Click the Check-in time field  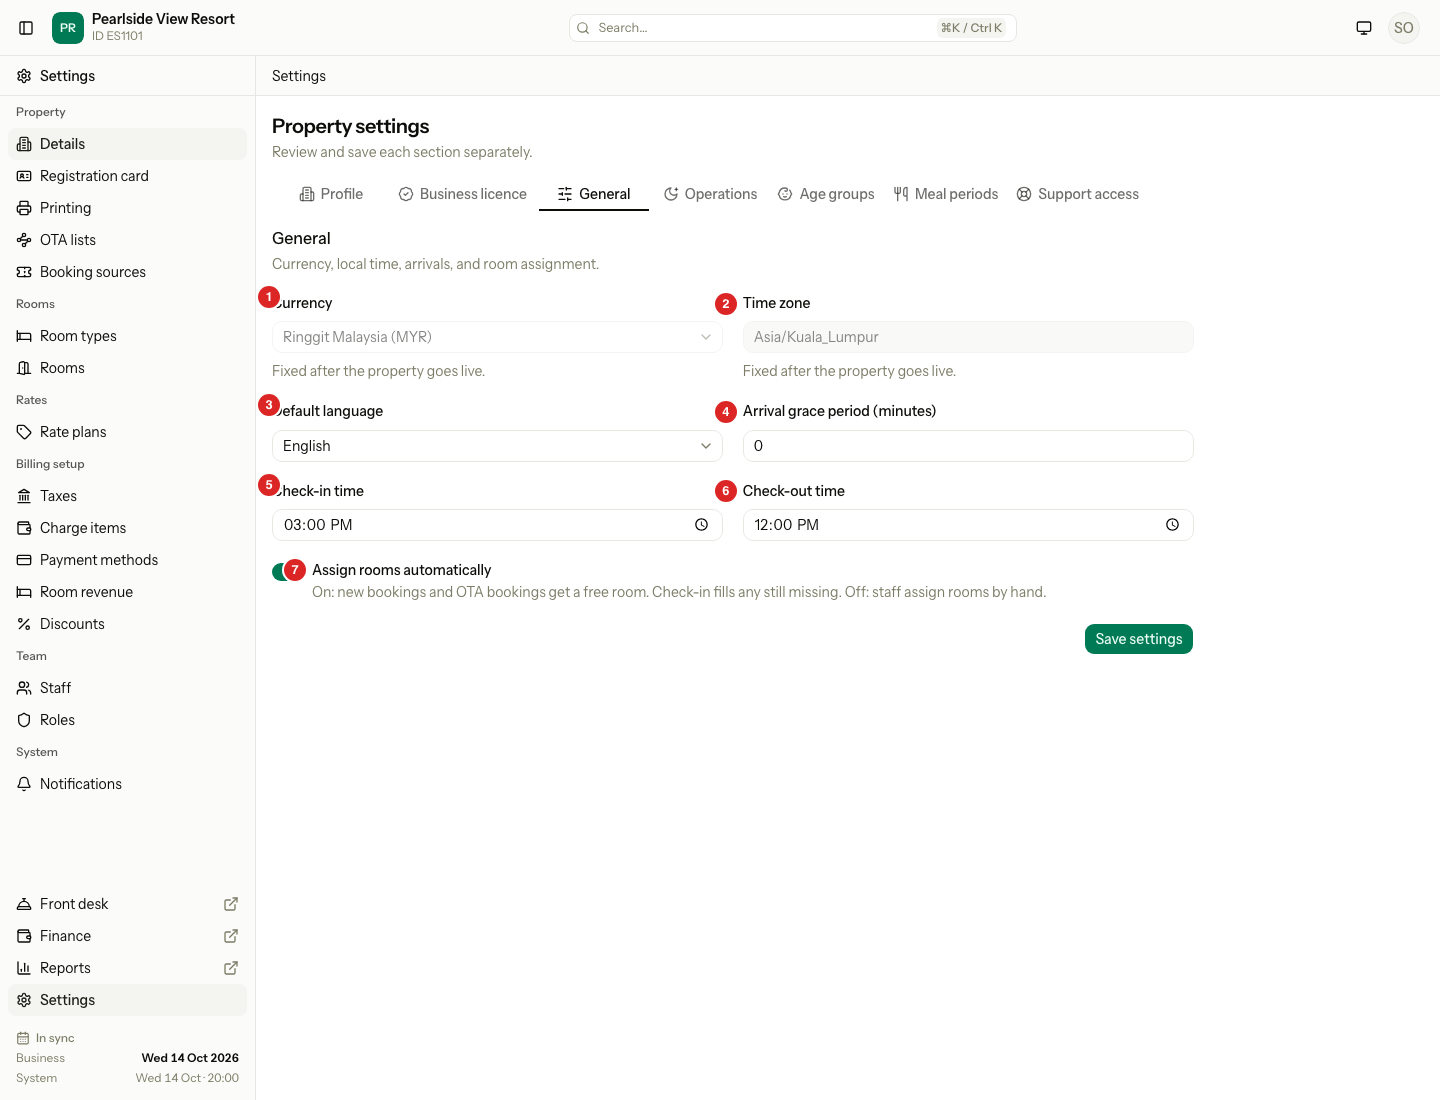tap(497, 525)
